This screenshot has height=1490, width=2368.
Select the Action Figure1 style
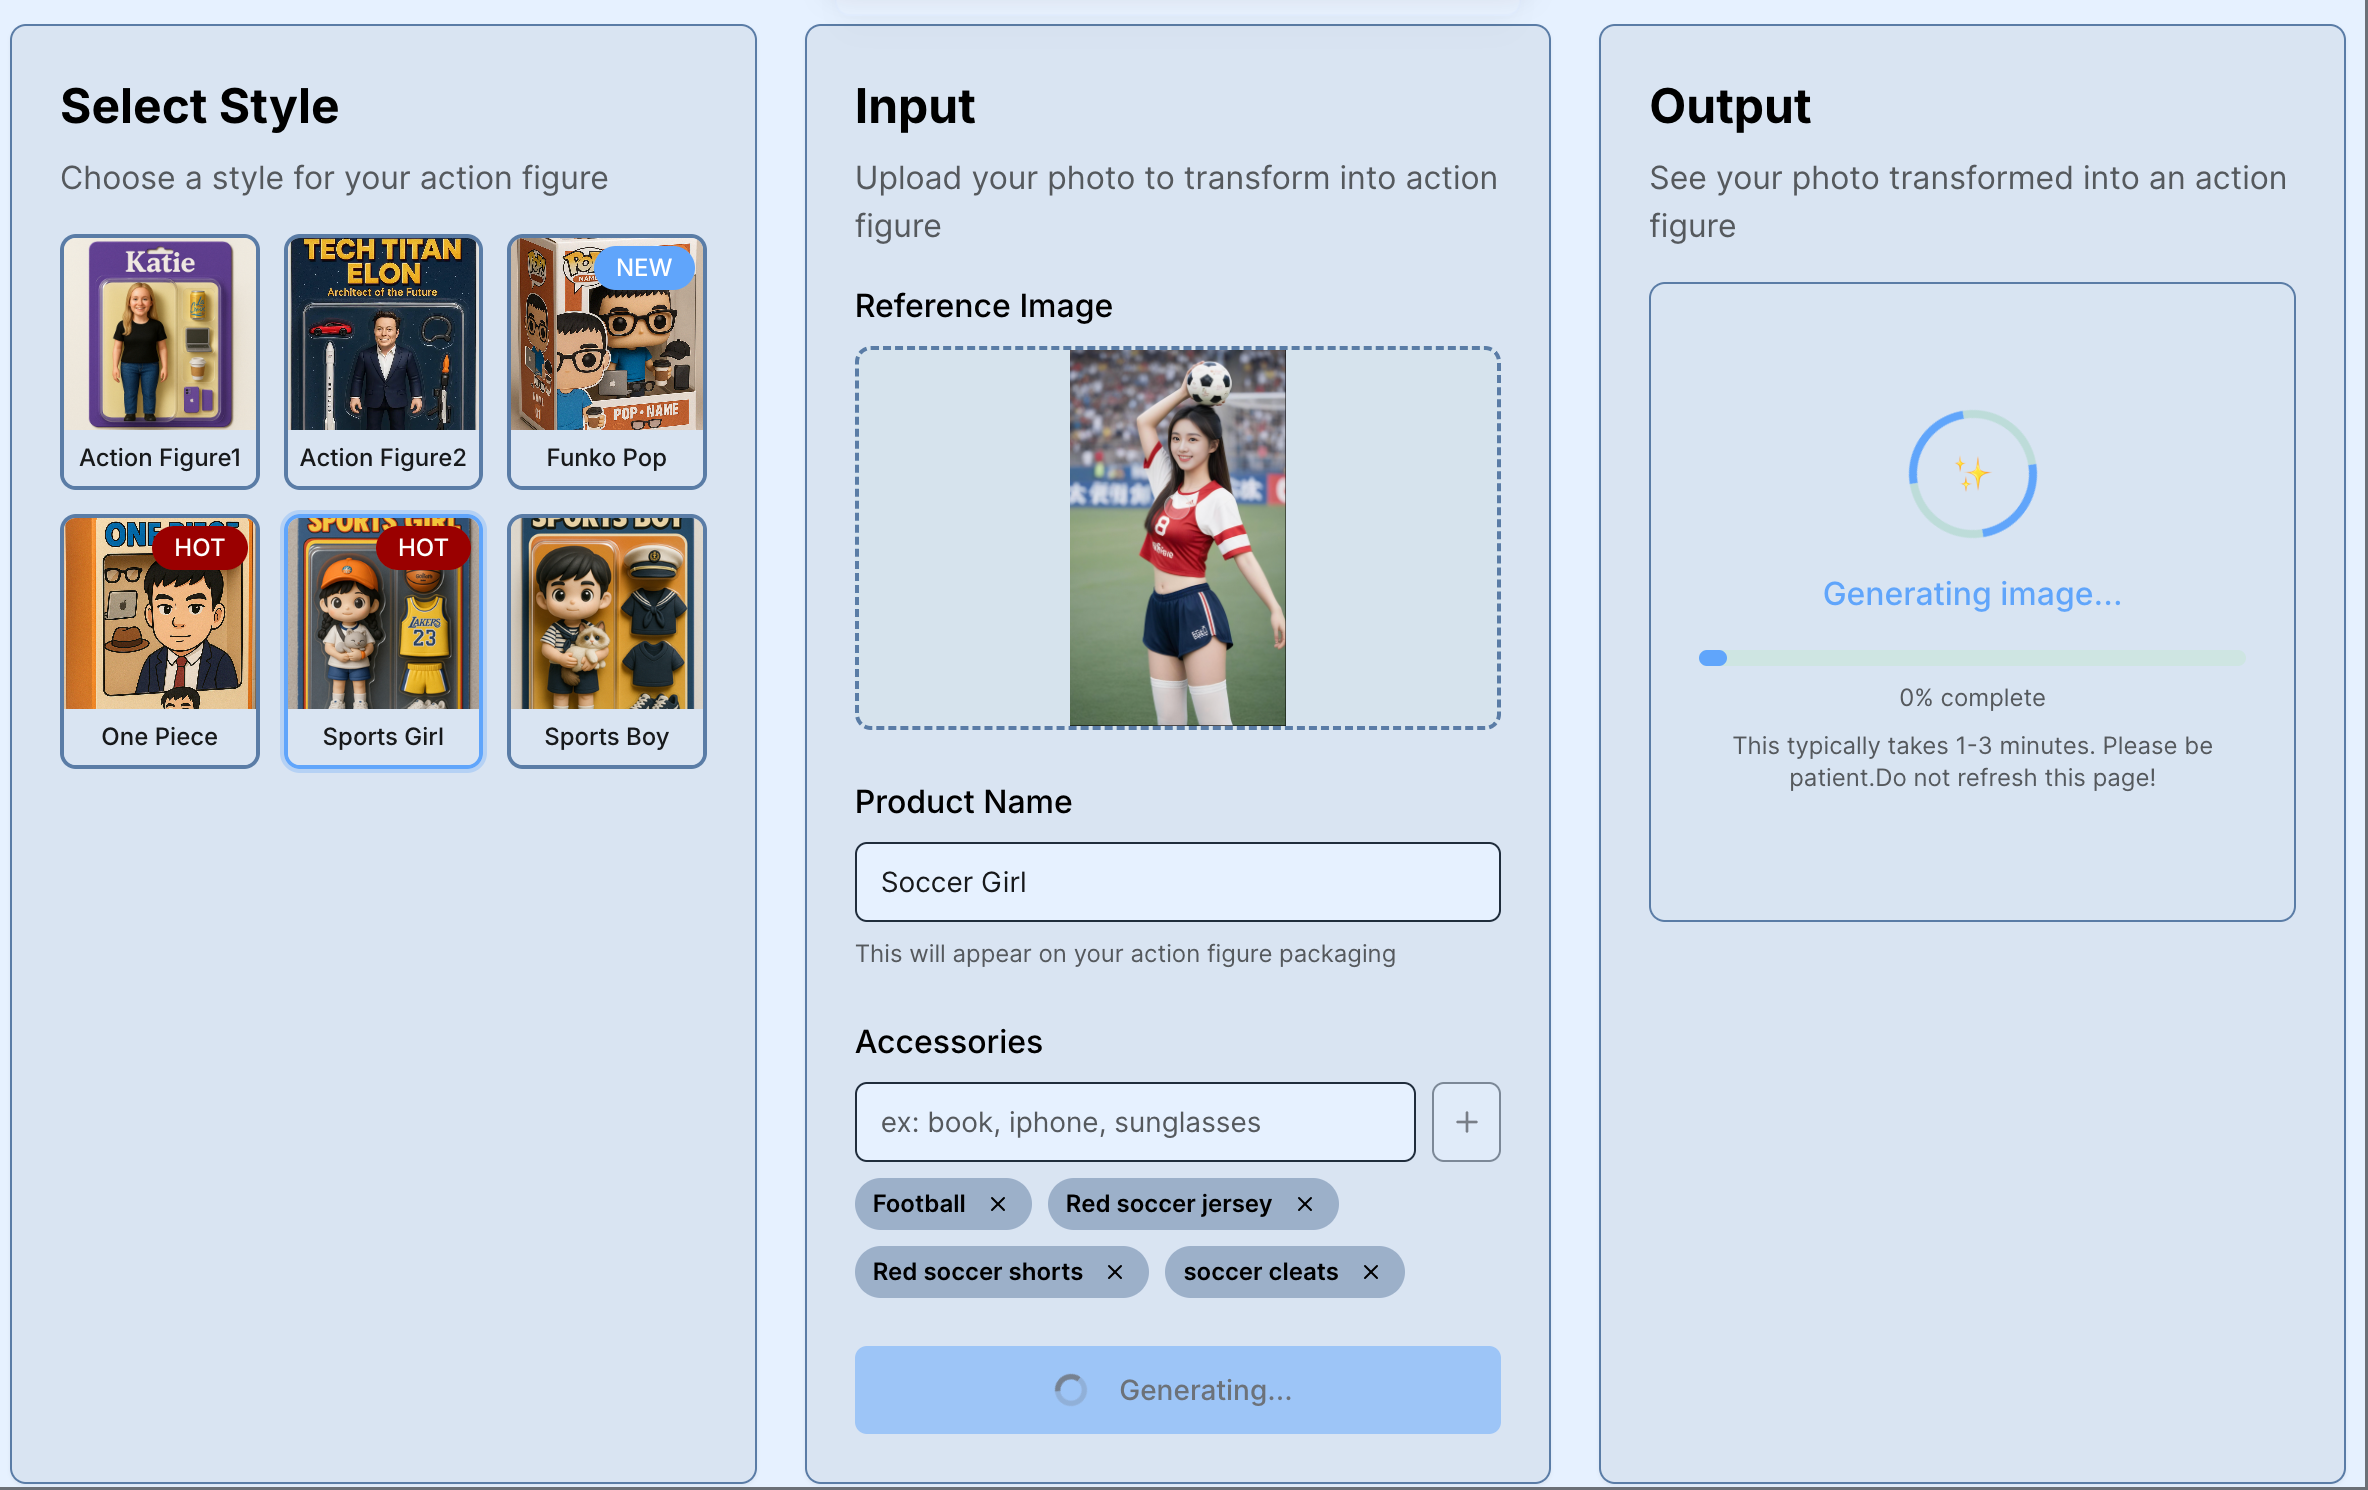[160, 362]
